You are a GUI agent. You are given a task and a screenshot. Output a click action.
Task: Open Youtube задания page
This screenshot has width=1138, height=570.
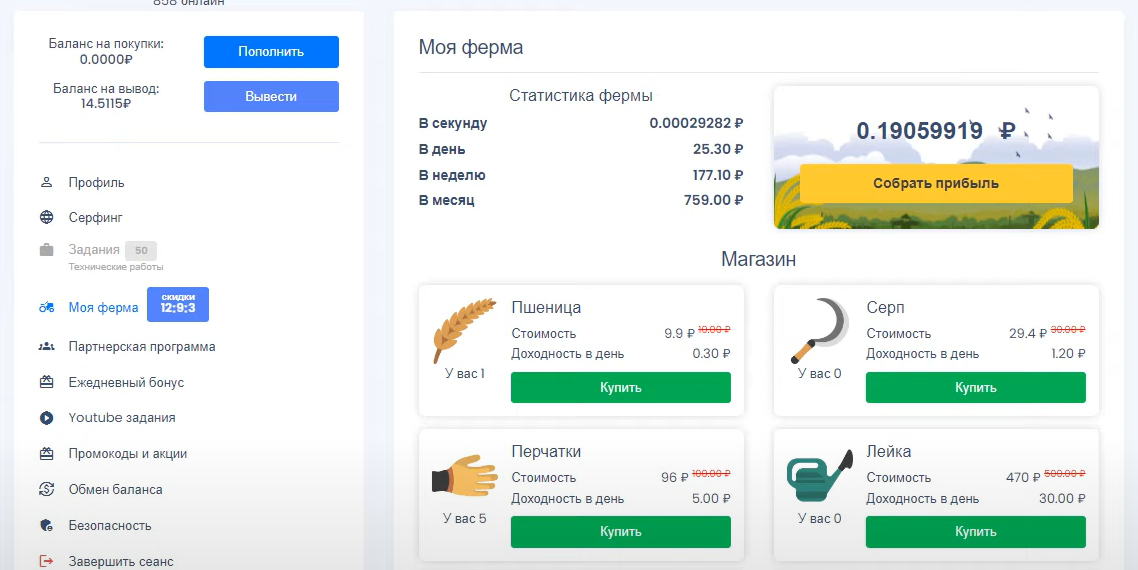[x=122, y=418]
